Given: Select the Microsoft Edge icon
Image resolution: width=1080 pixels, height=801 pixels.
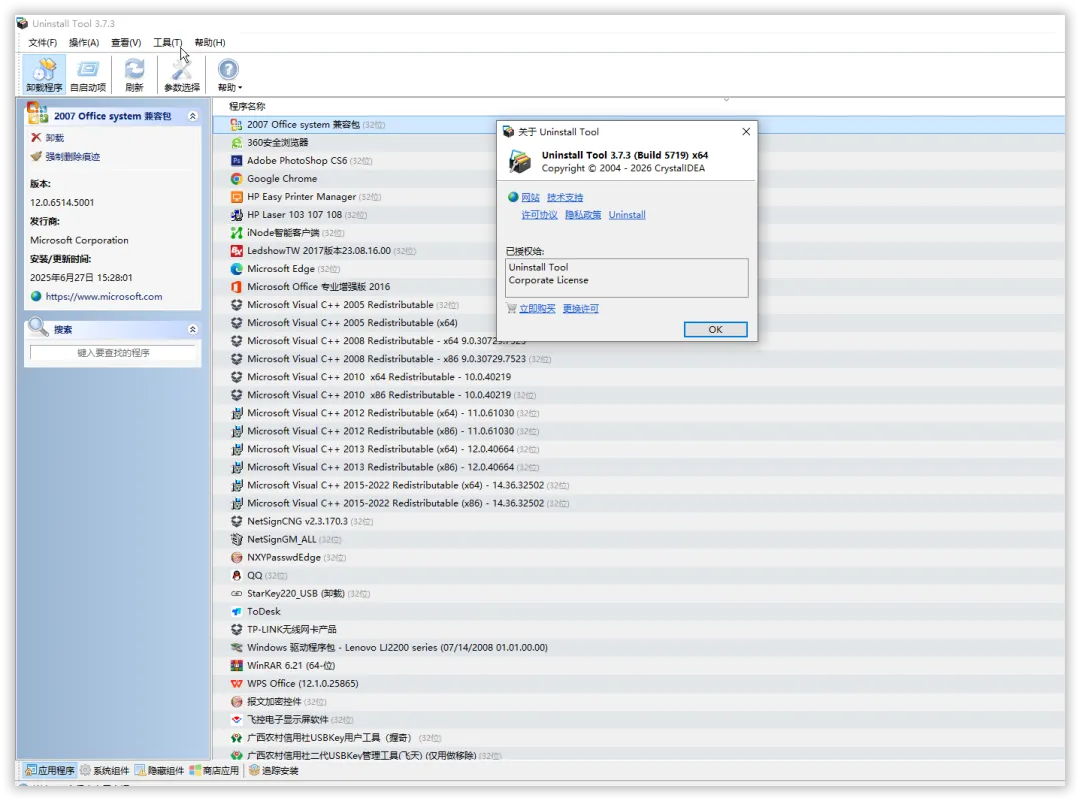Looking at the screenshot, I should [236, 269].
